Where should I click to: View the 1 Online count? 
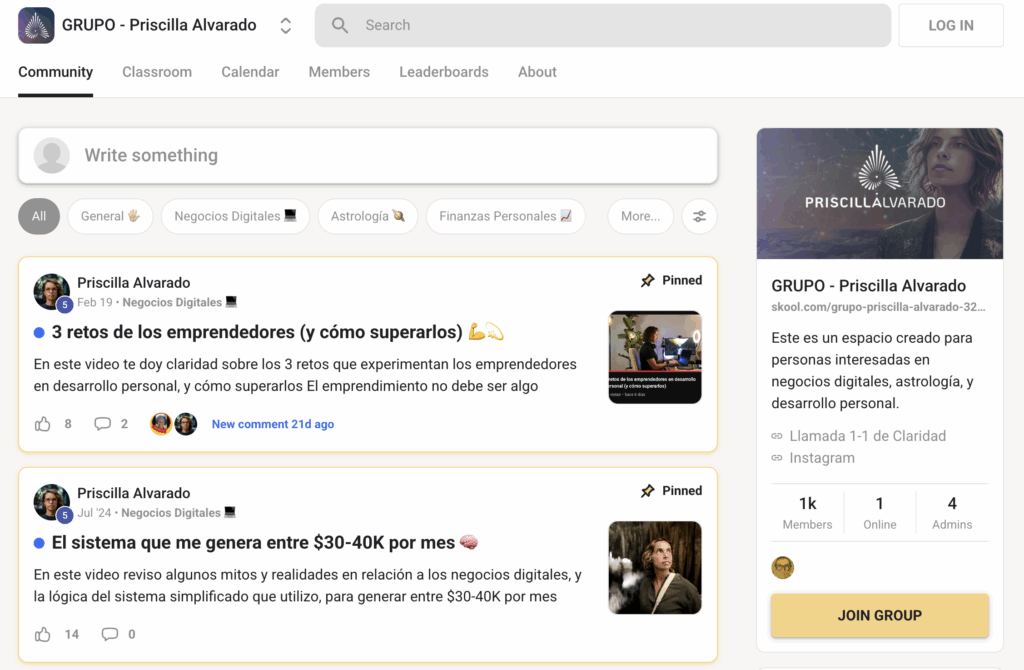[880, 513]
